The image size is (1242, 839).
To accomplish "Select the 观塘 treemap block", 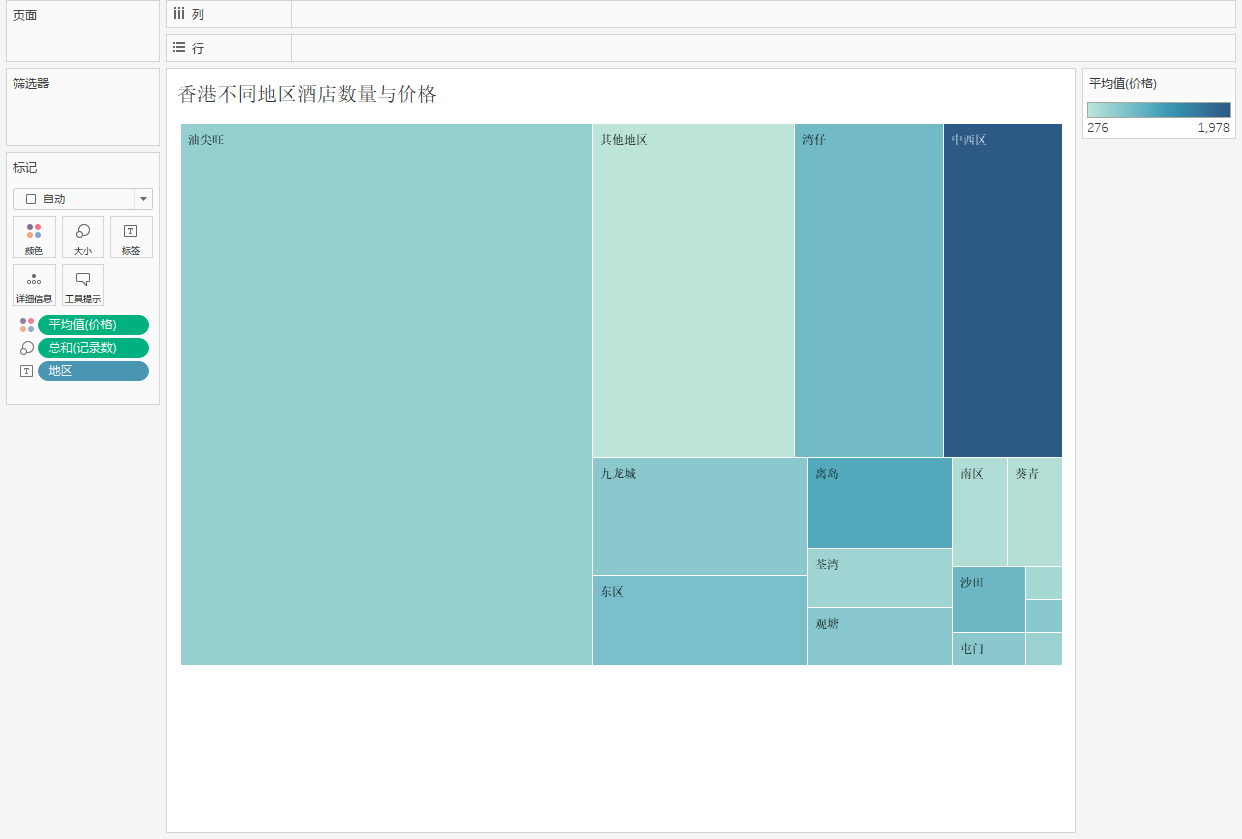I will [x=880, y=636].
